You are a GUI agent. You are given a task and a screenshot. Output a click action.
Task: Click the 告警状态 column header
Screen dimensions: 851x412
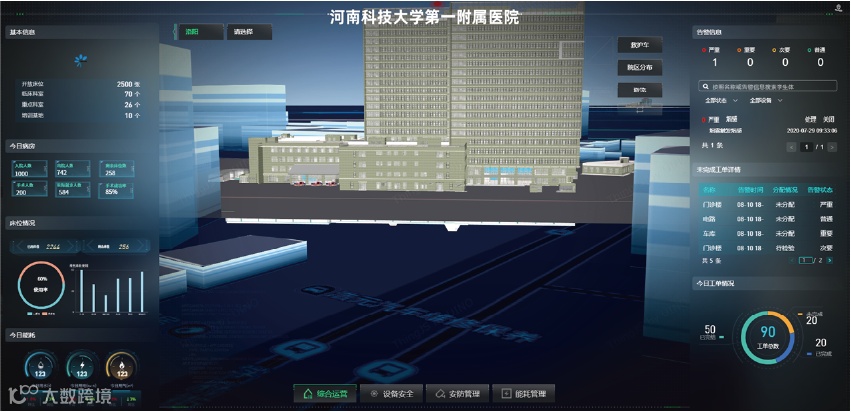click(820, 190)
